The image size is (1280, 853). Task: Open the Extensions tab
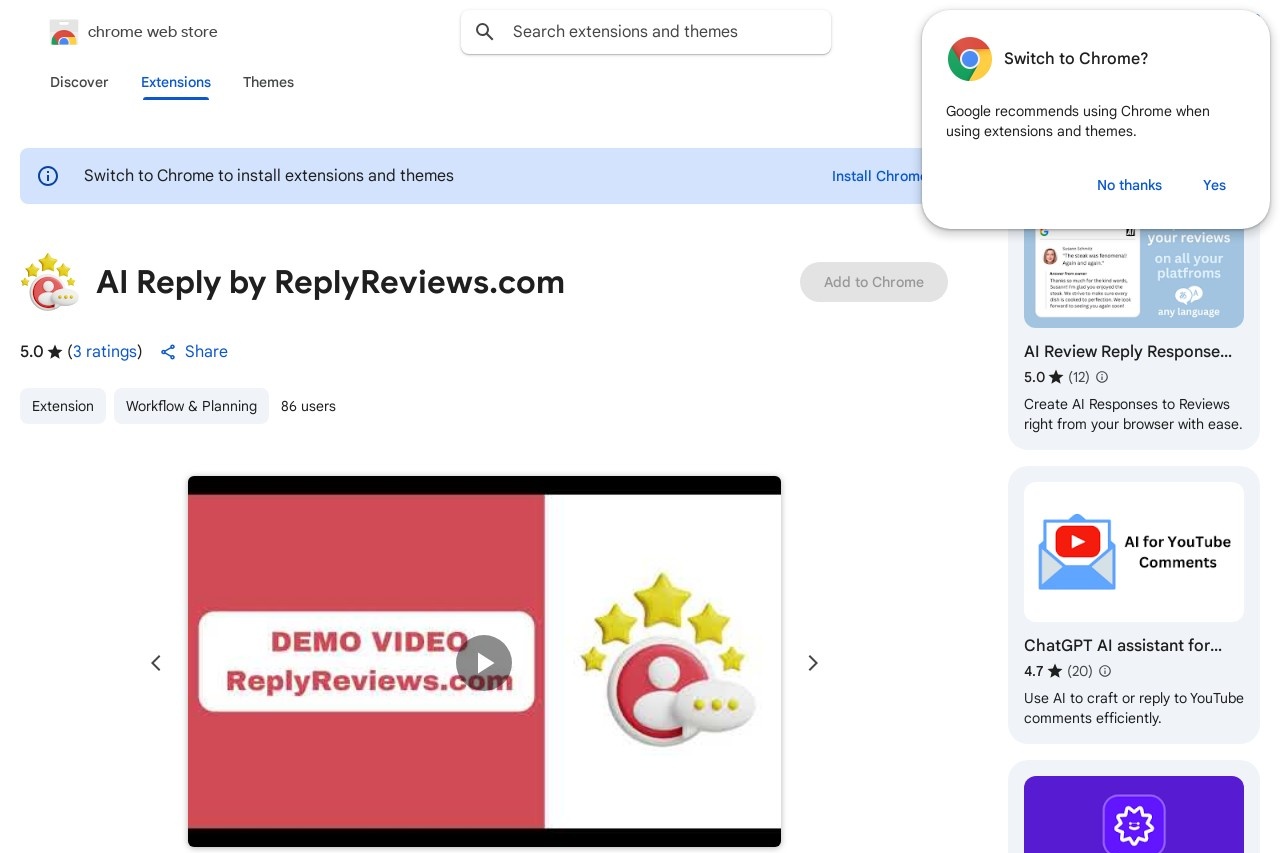click(176, 82)
